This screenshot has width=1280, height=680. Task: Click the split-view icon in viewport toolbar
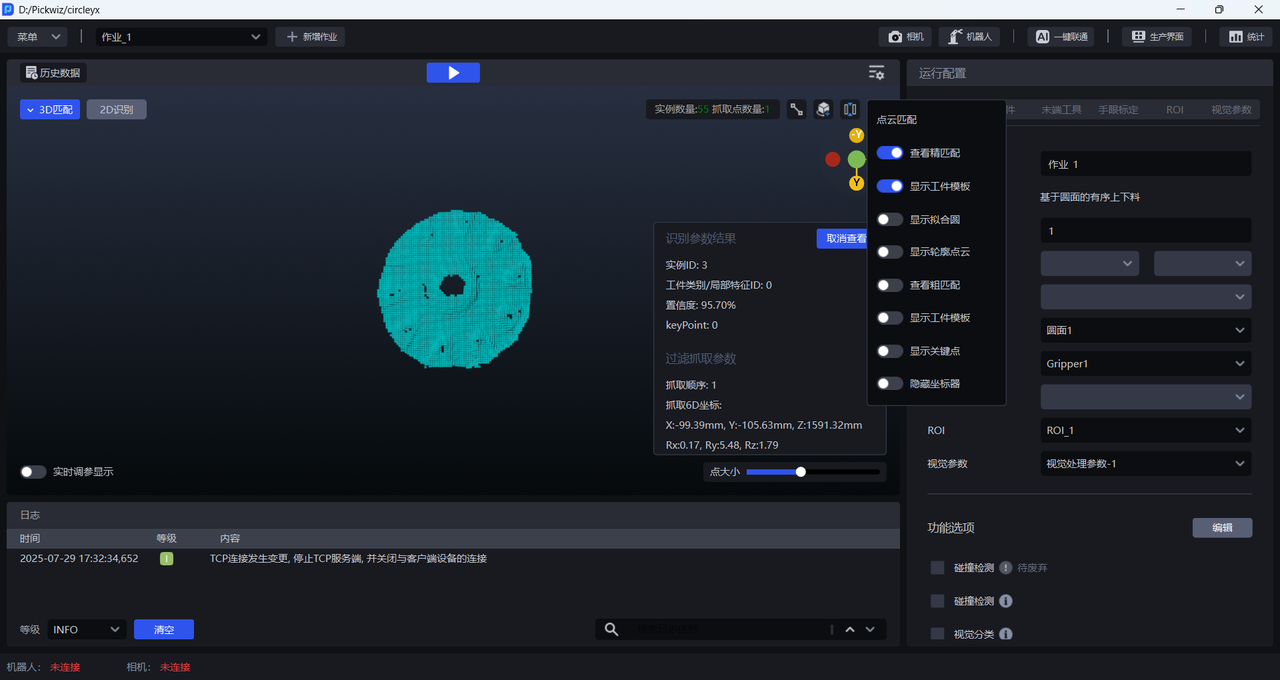click(x=850, y=110)
